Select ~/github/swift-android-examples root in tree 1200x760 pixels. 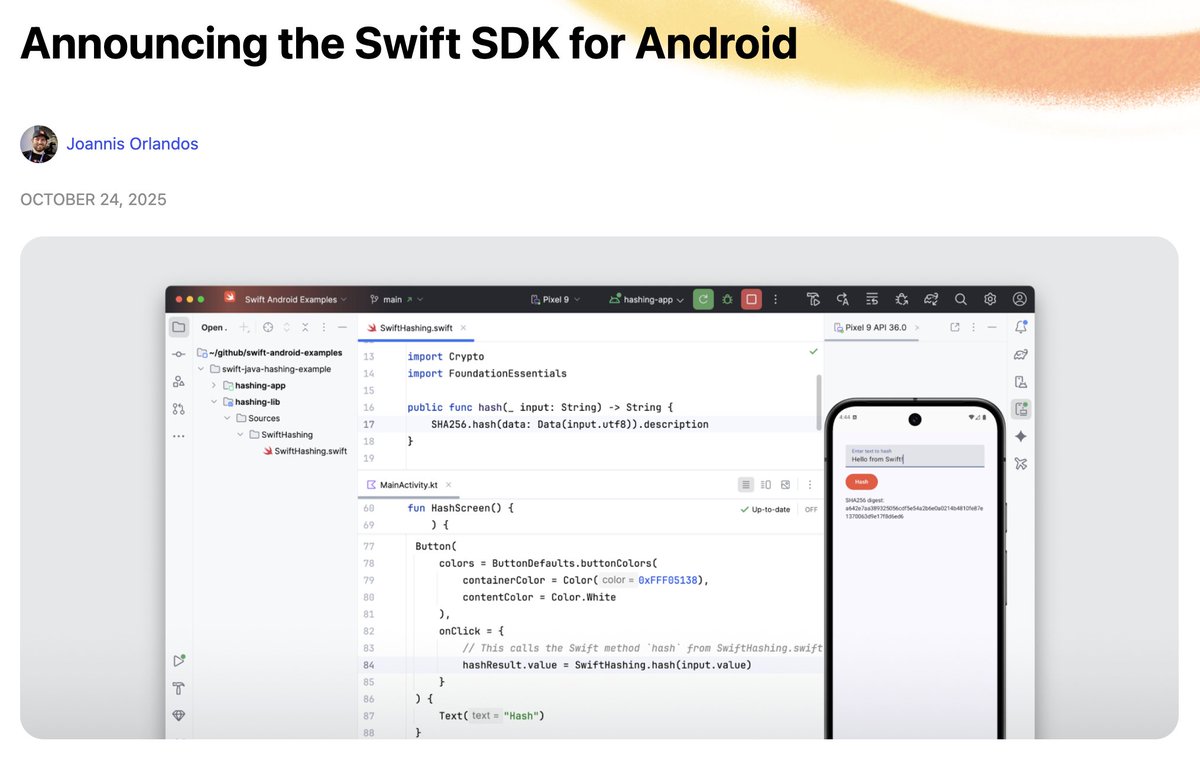click(270, 352)
